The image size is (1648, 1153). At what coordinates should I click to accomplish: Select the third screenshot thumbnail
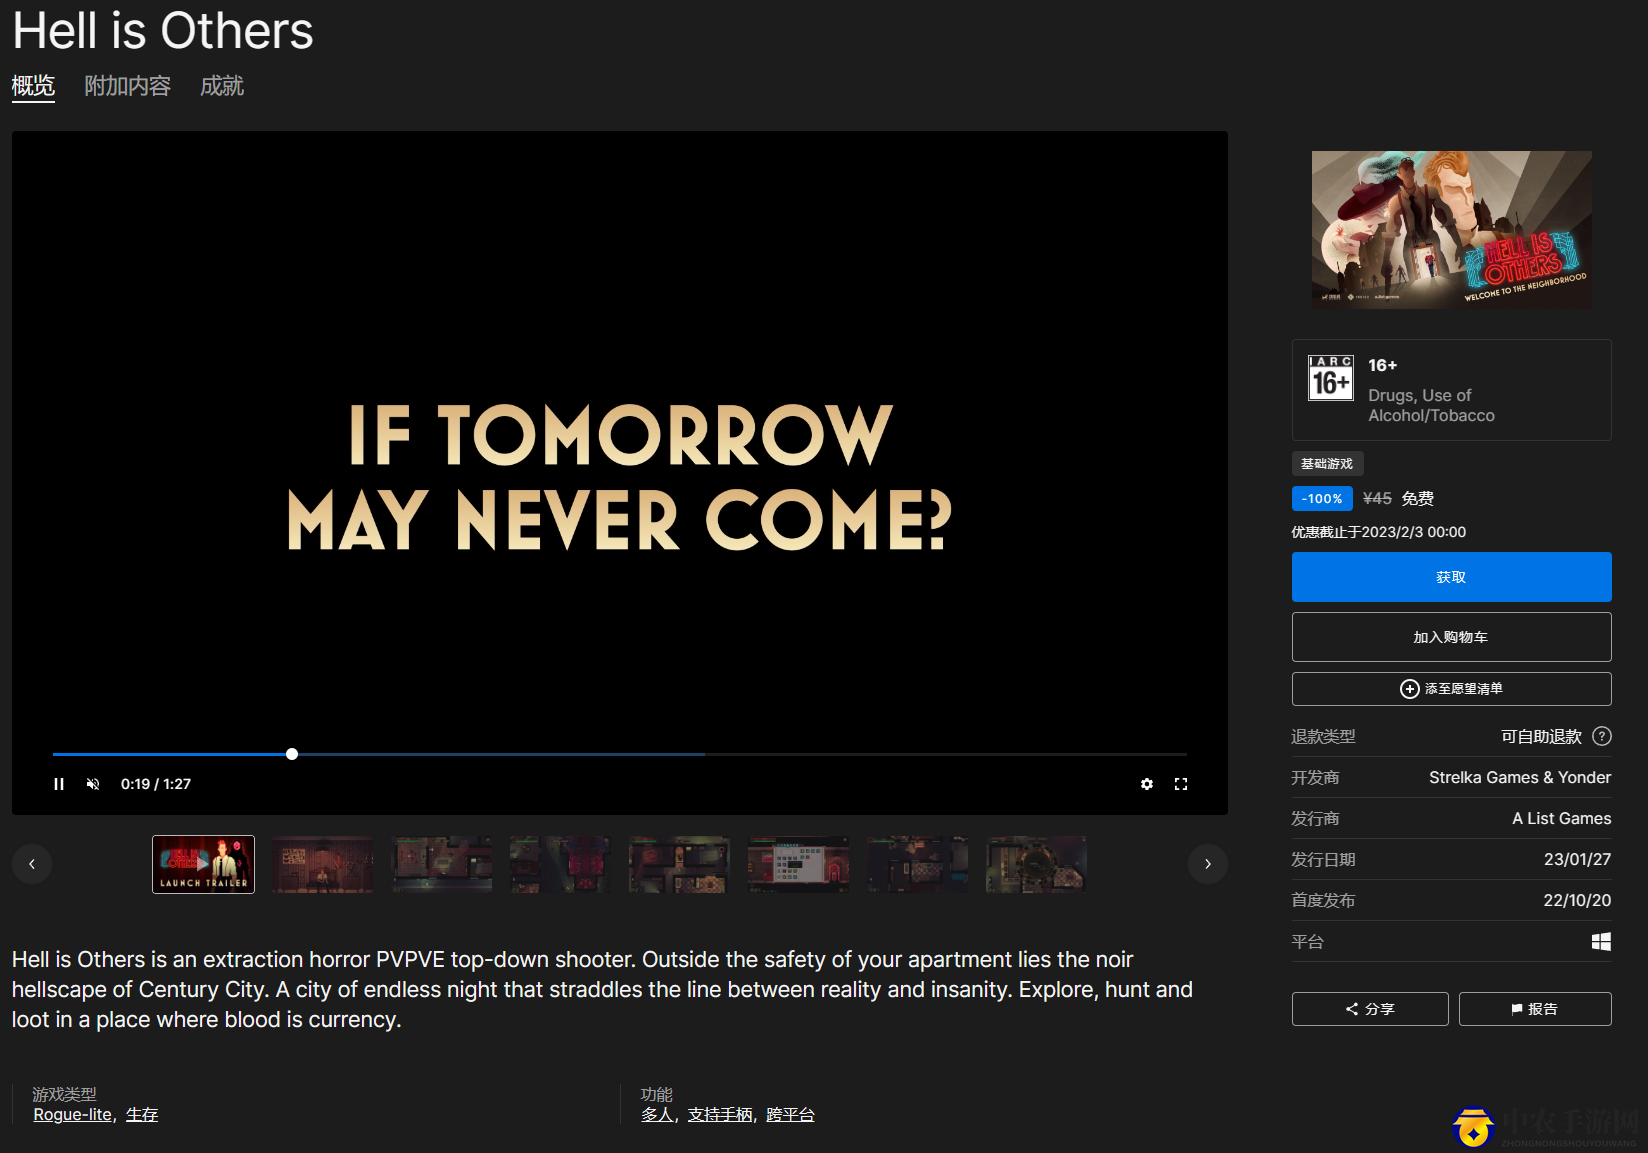441,864
